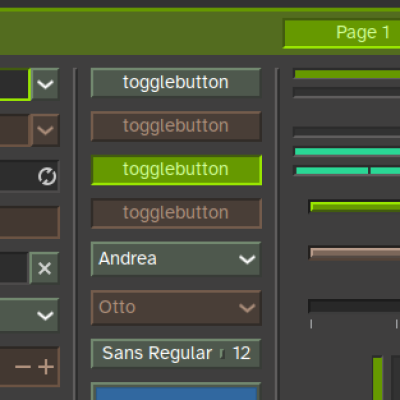Open the top-left combo box chevron

pos(45,84)
